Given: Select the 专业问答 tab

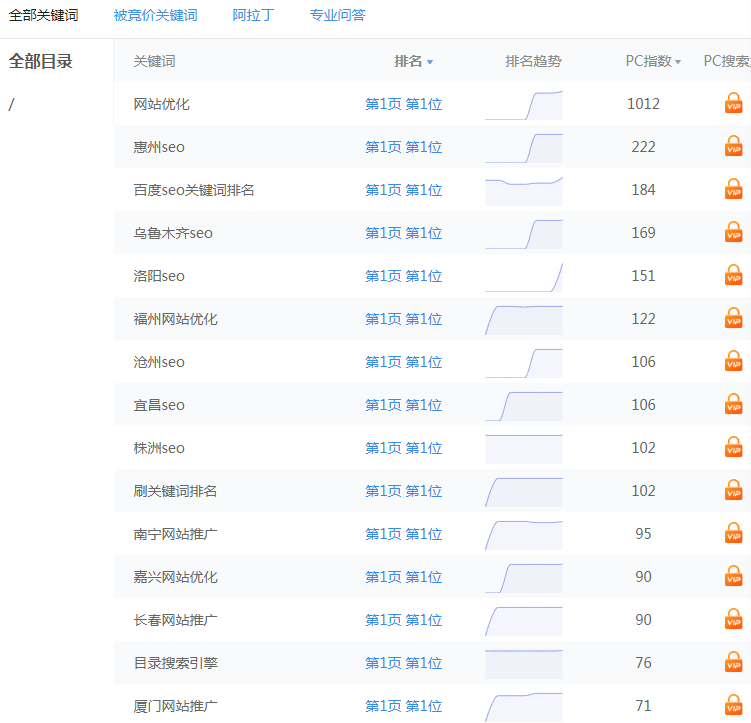Looking at the screenshot, I should [337, 15].
